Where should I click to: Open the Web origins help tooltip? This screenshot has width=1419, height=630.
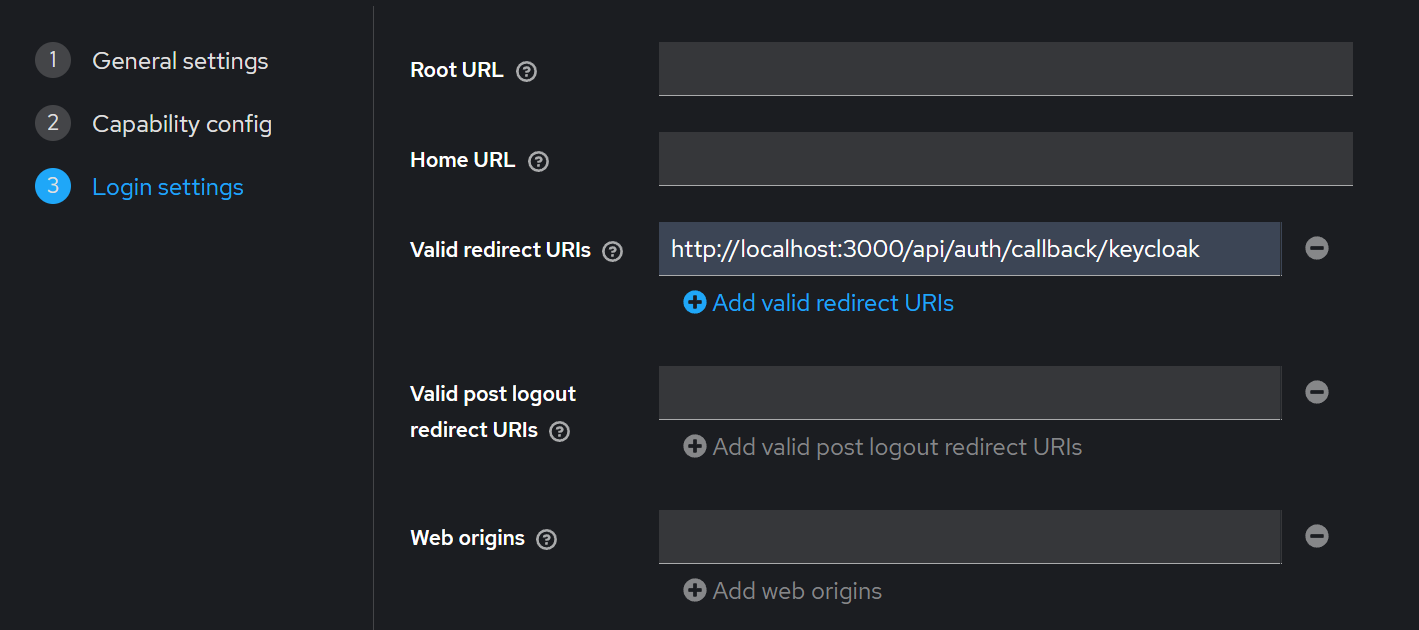pos(546,538)
